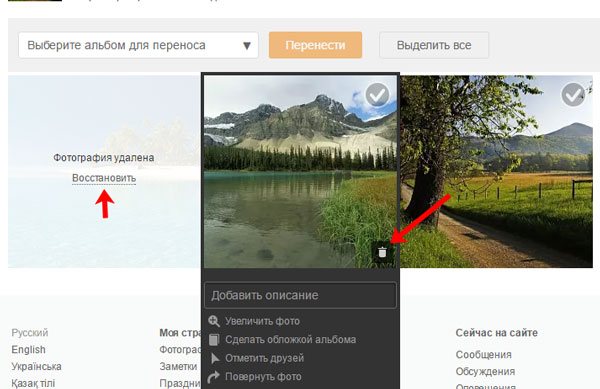This screenshot has height=389, width=600.
Task: Toggle the selection checkmark on the tree path photo
Action: (x=573, y=95)
